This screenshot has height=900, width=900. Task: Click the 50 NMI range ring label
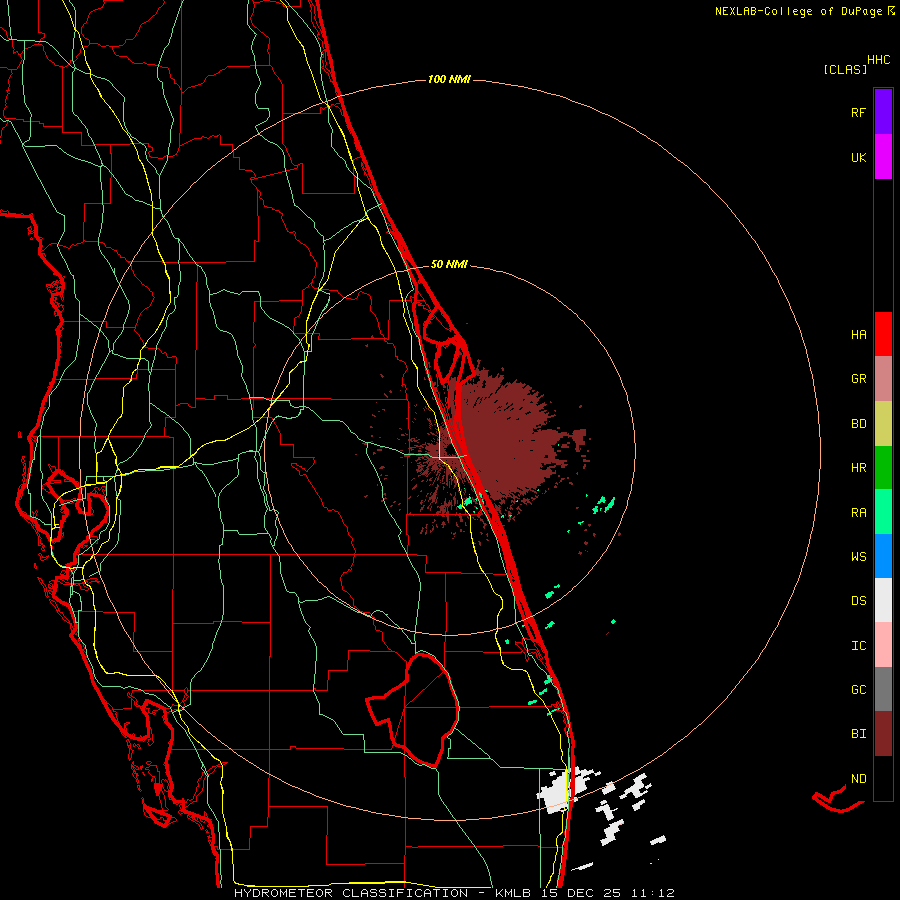tap(449, 264)
